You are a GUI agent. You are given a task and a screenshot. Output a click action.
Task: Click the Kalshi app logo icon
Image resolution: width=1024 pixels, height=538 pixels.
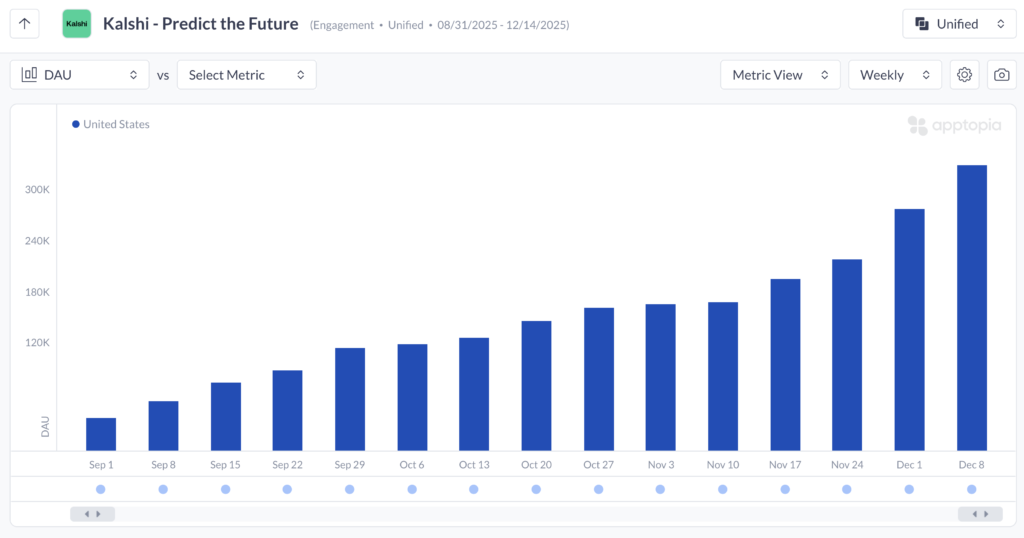[x=76, y=24]
